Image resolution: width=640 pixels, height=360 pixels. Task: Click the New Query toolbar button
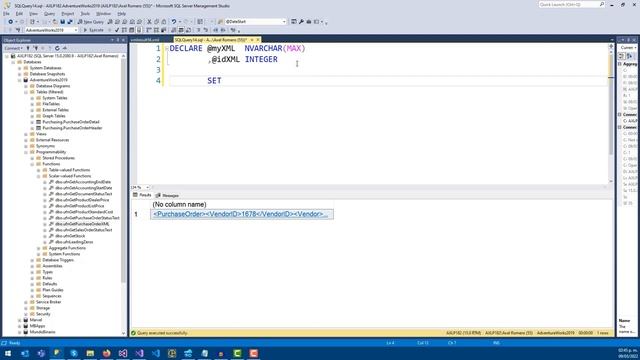coord(91,22)
